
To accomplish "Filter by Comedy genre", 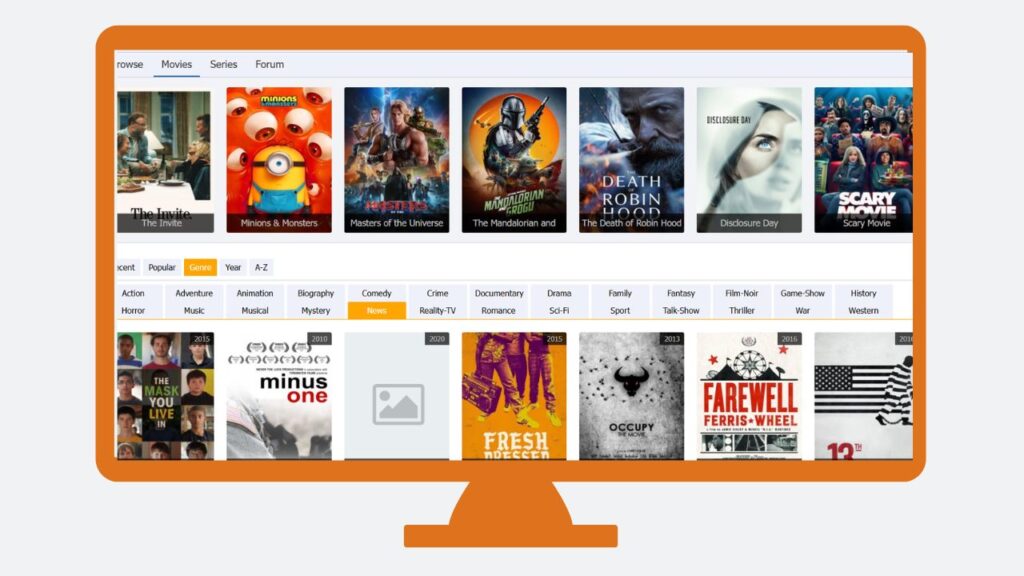I will click(377, 293).
